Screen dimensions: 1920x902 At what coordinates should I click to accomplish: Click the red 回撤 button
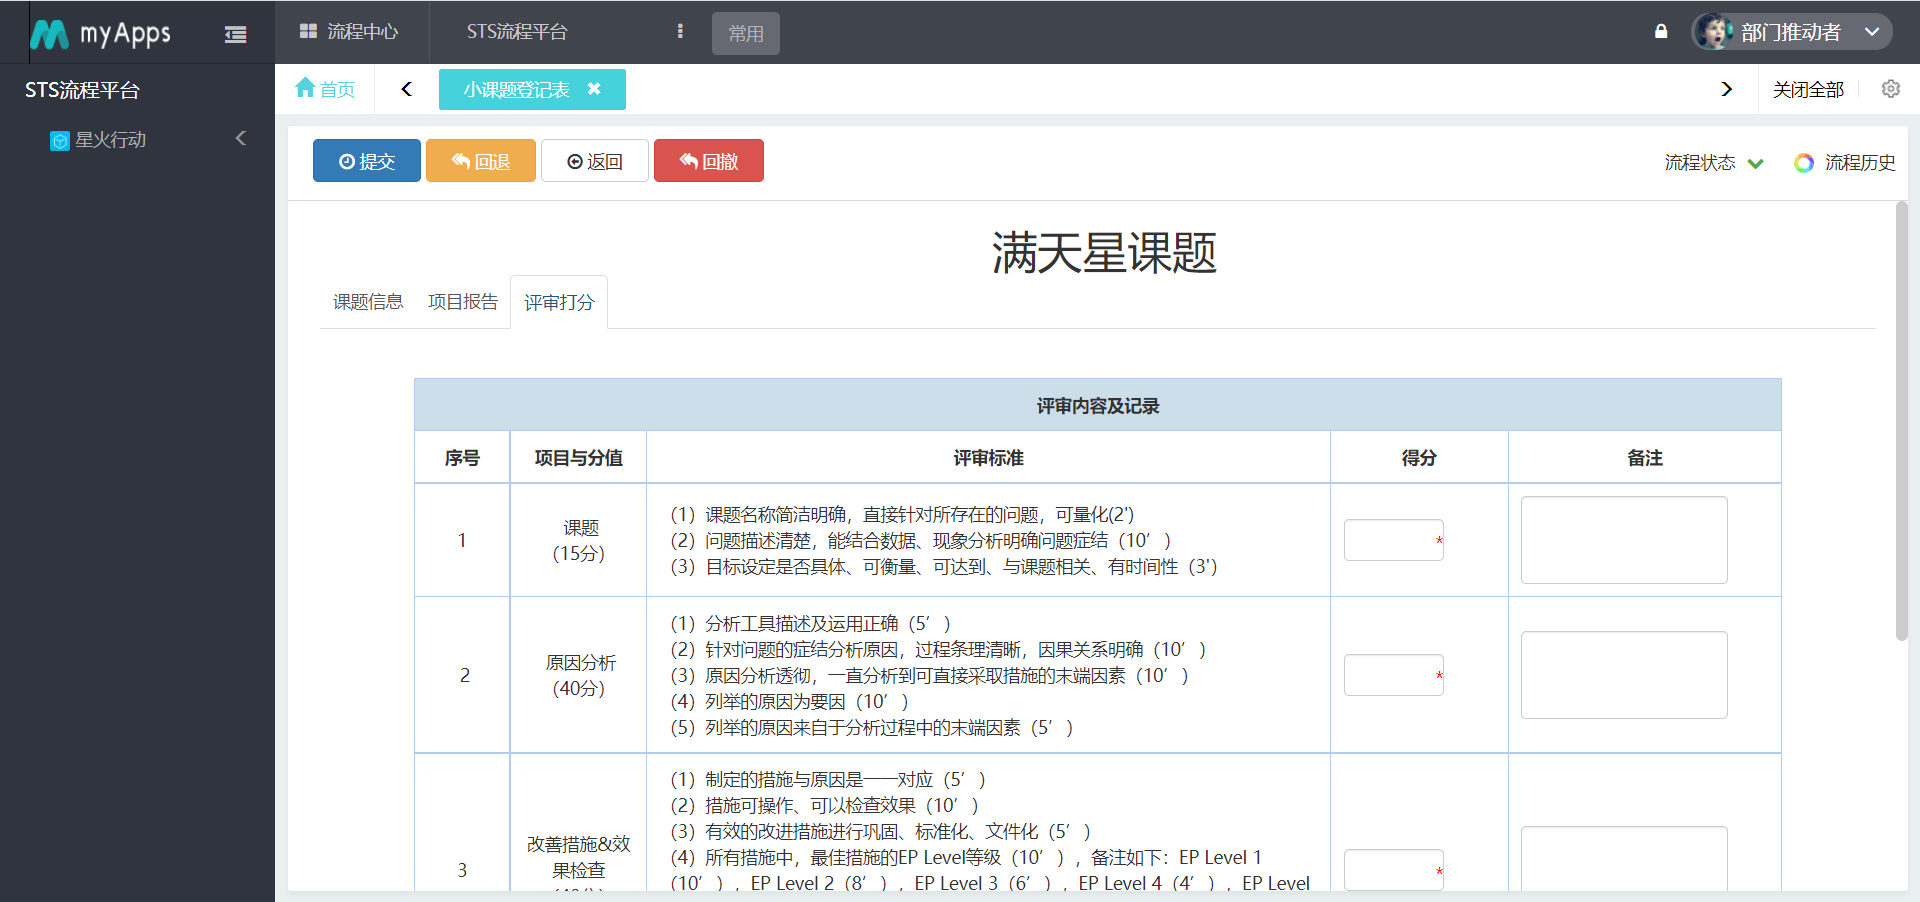pyautogui.click(x=708, y=161)
